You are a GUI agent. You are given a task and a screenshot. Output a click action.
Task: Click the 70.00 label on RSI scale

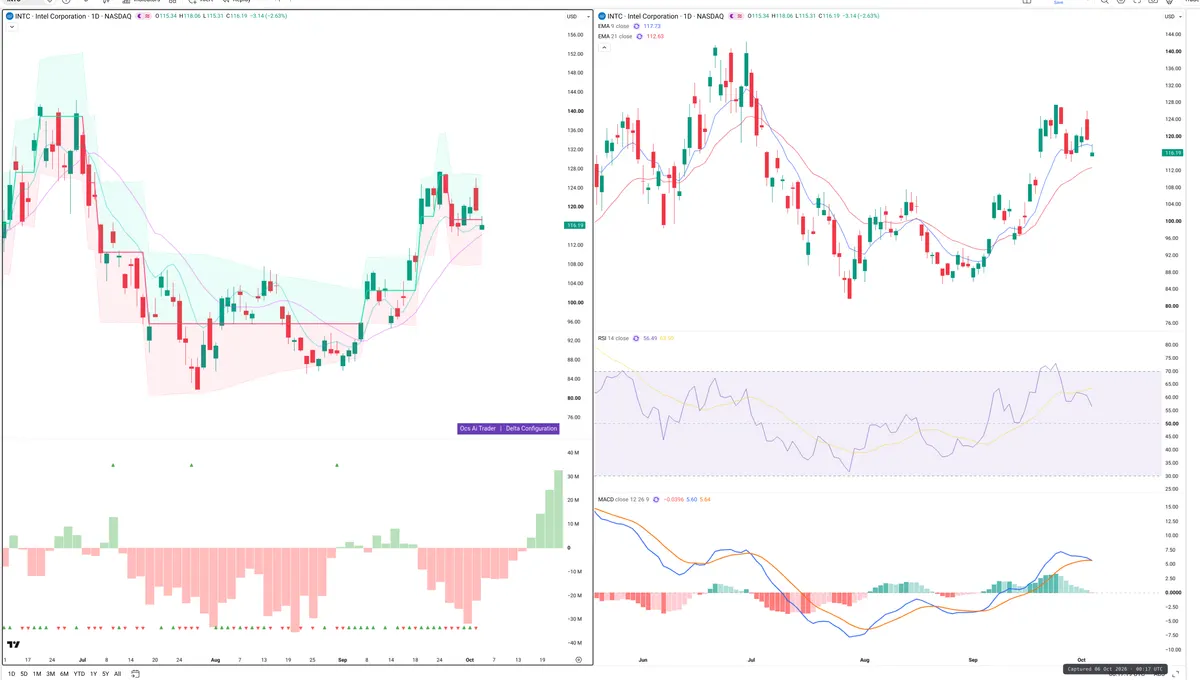click(x=1172, y=371)
